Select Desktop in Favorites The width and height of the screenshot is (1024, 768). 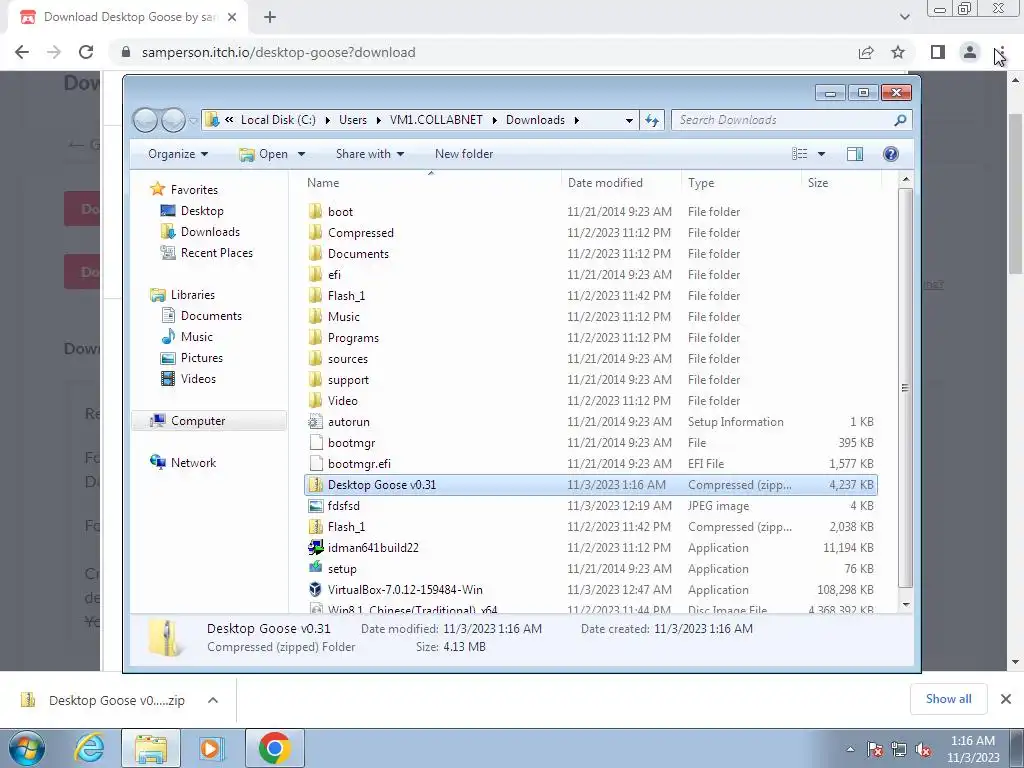tap(201, 211)
